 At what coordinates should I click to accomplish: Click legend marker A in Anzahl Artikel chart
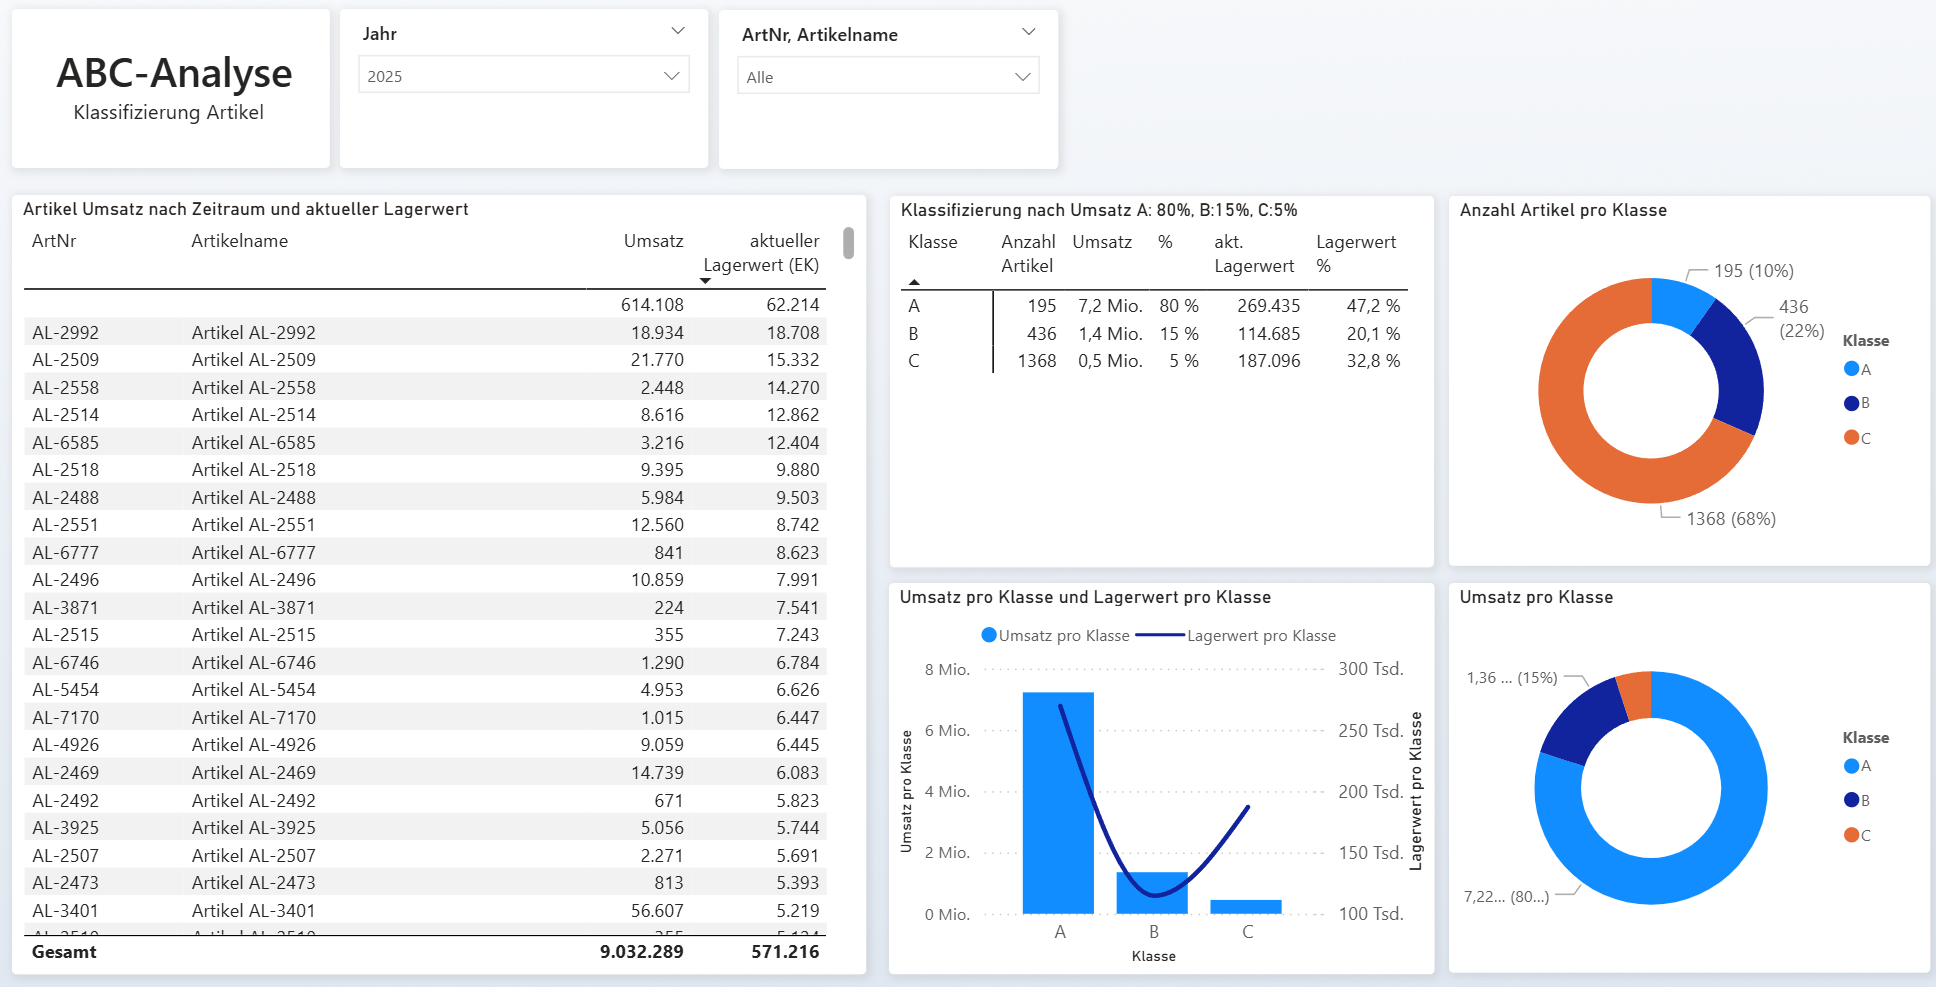click(x=1851, y=369)
